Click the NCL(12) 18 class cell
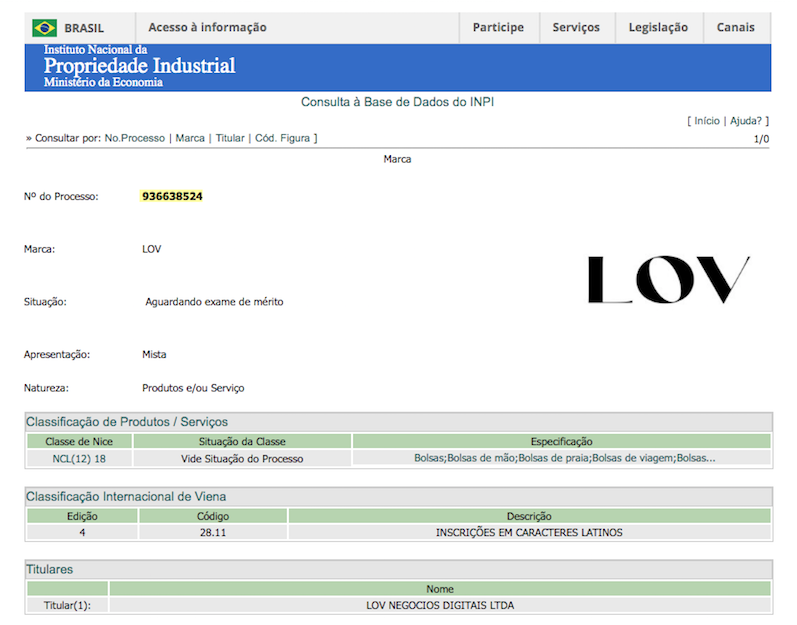797x625 pixels. pos(79,459)
